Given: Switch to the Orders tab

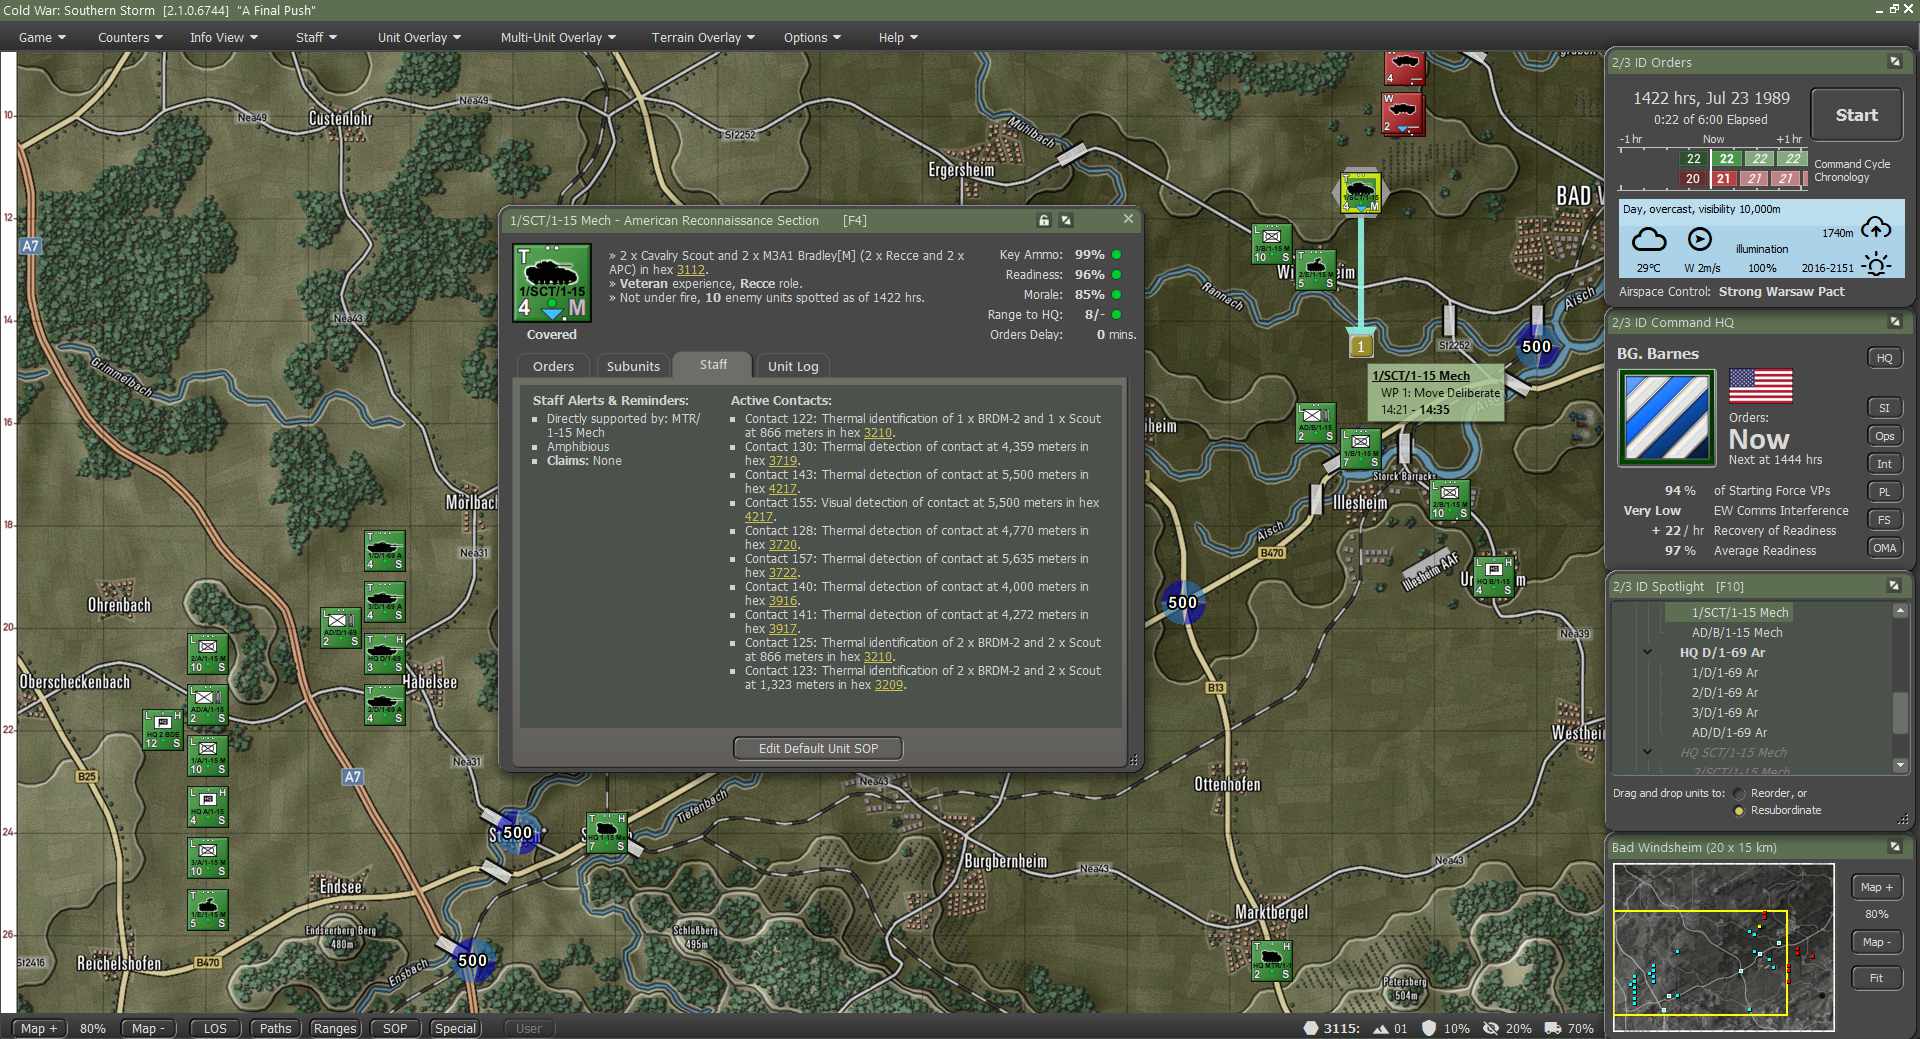Looking at the screenshot, I should click(553, 366).
